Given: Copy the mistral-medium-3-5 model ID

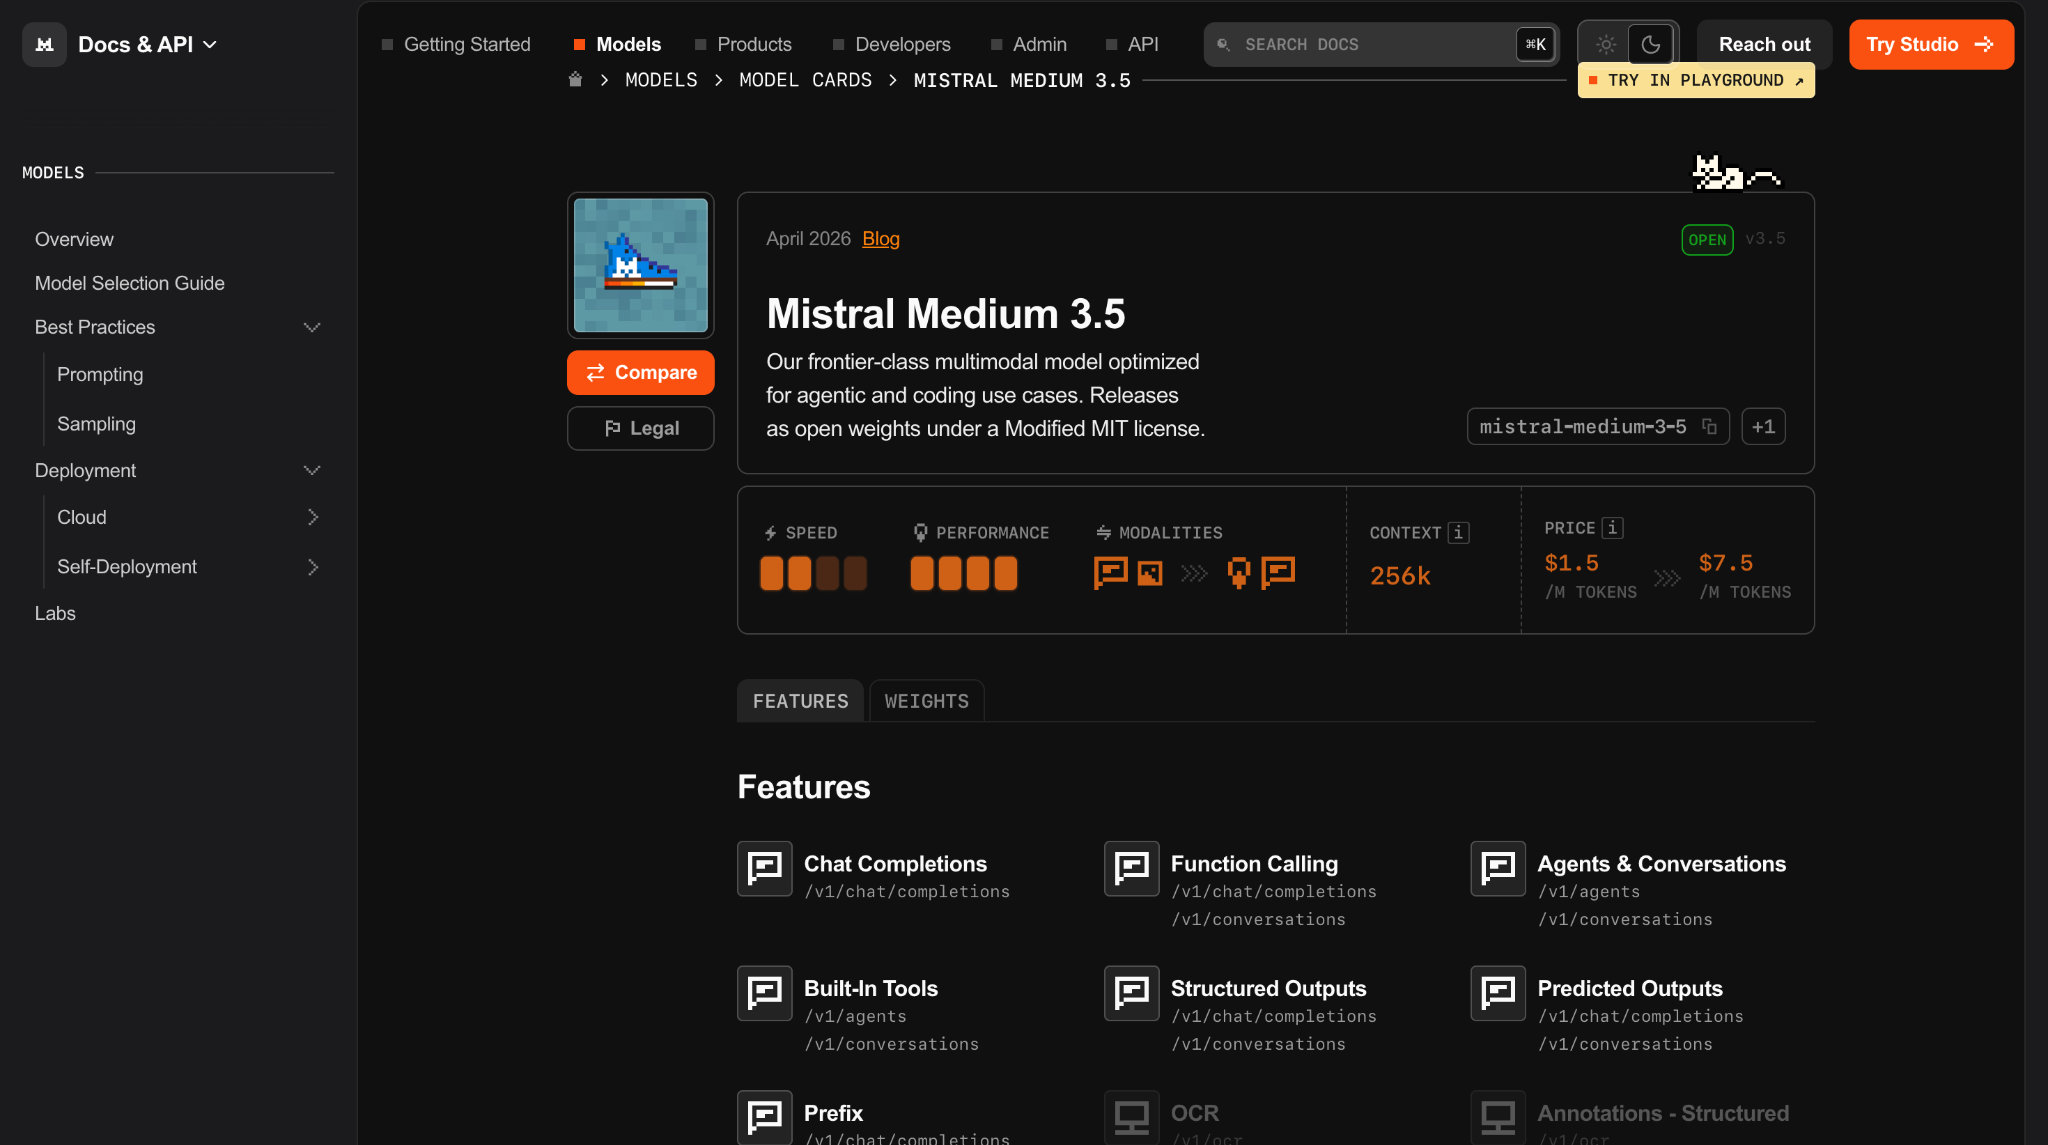Looking at the screenshot, I should click(x=1710, y=427).
